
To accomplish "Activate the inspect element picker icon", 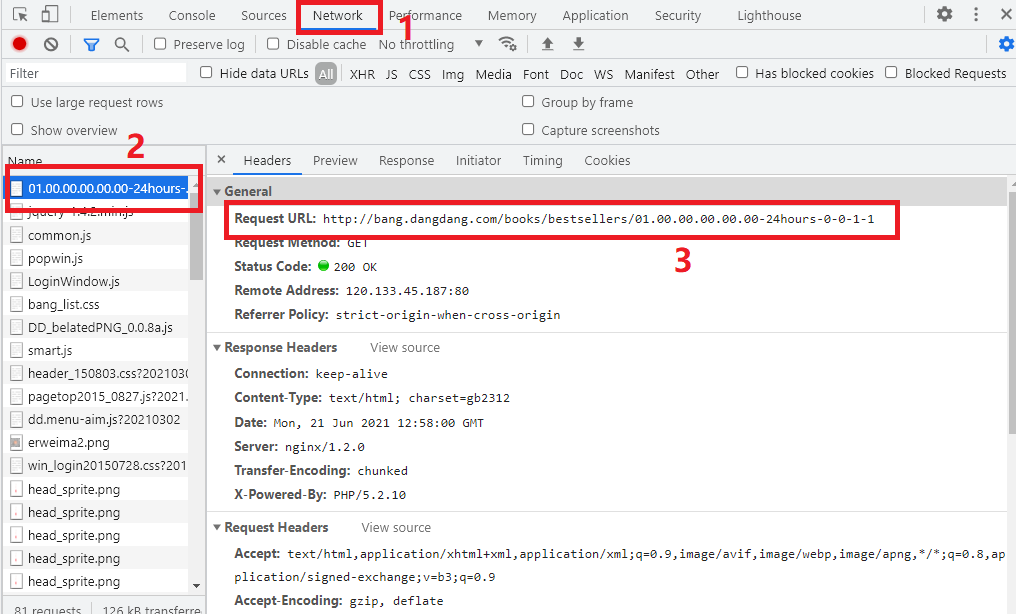I will (x=20, y=15).
